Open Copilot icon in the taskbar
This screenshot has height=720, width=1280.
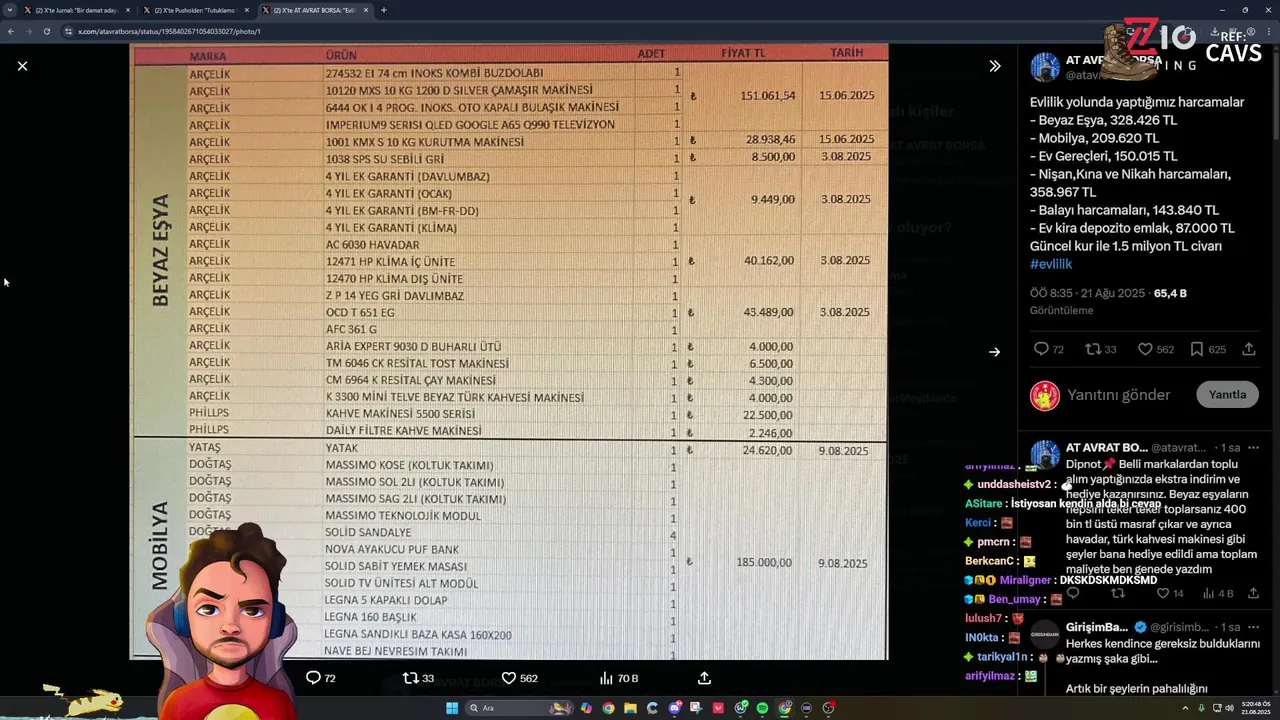(x=586, y=708)
